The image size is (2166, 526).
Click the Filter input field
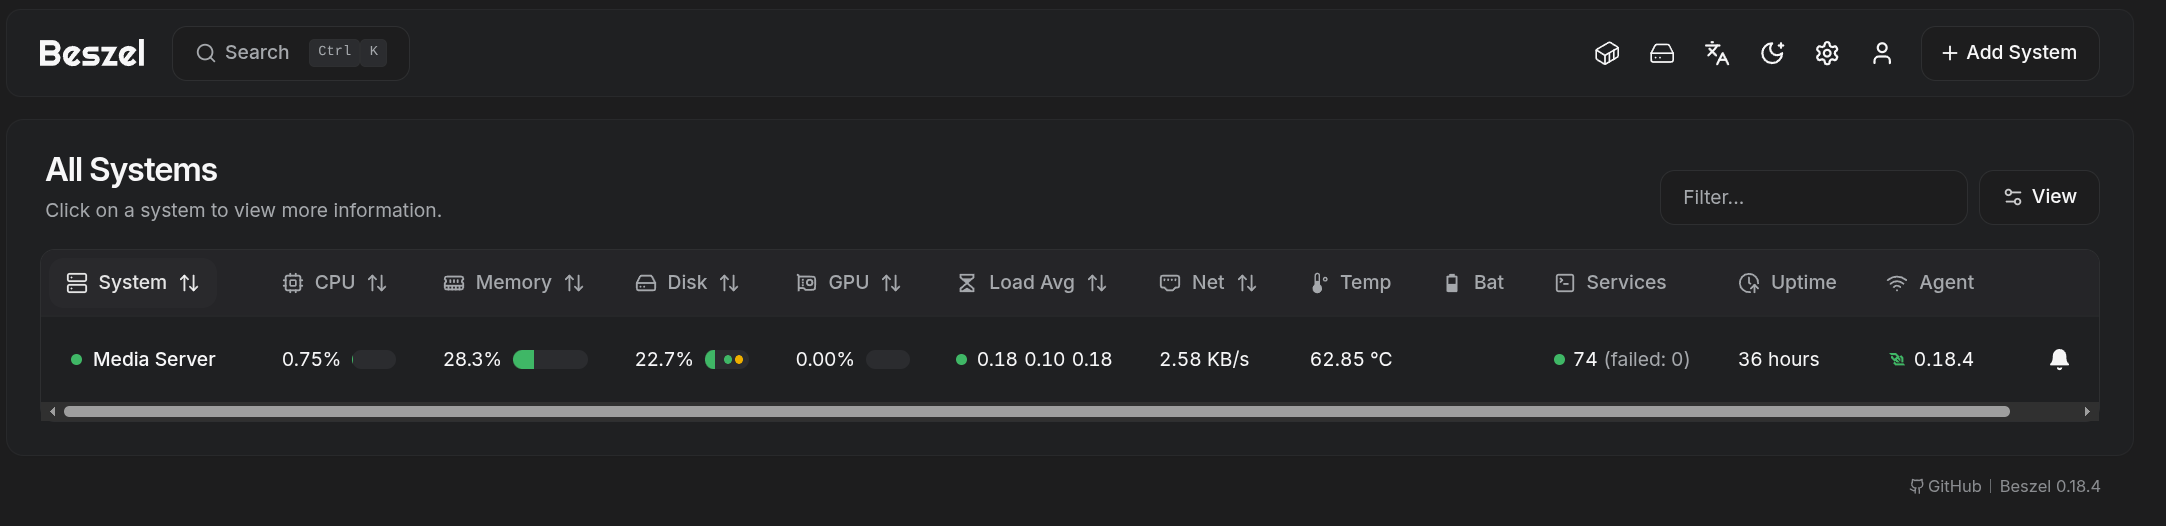click(1813, 197)
